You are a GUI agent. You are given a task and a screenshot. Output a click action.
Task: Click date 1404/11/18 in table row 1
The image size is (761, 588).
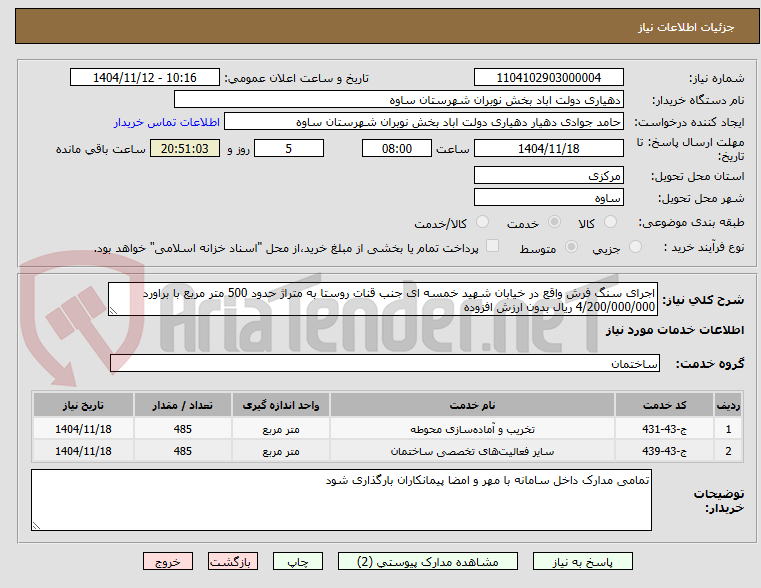[83, 429]
